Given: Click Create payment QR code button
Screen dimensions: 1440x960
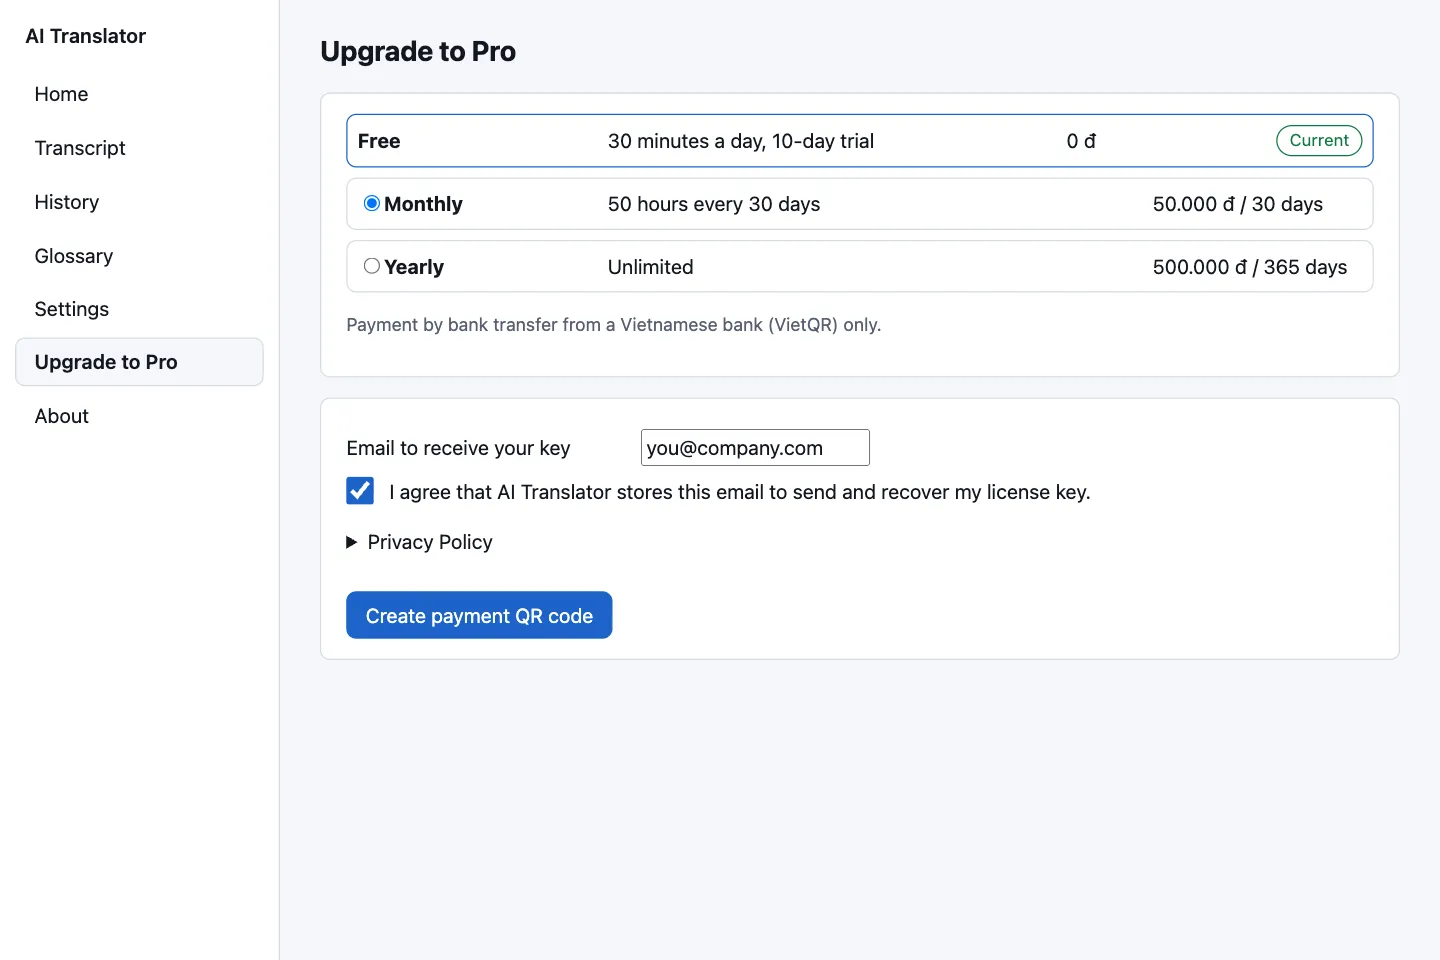Looking at the screenshot, I should [x=479, y=615].
